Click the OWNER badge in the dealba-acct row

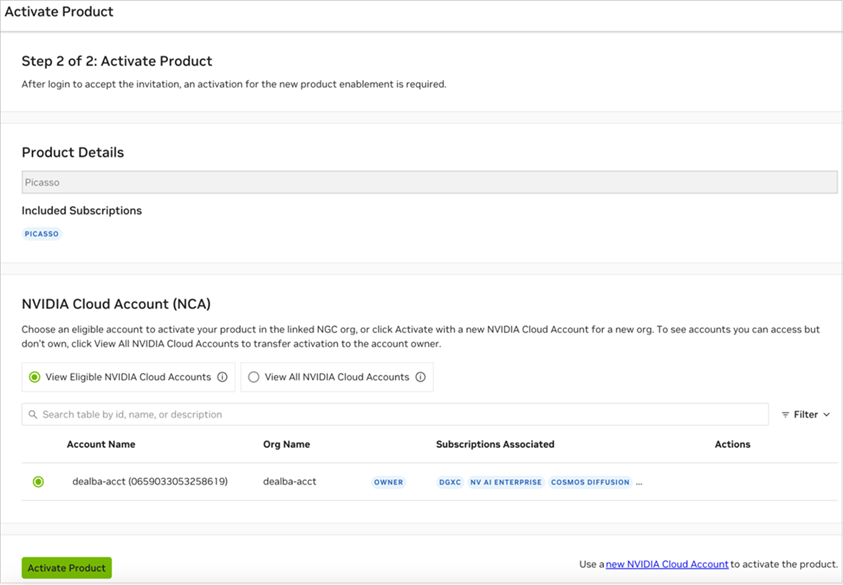[388, 482]
